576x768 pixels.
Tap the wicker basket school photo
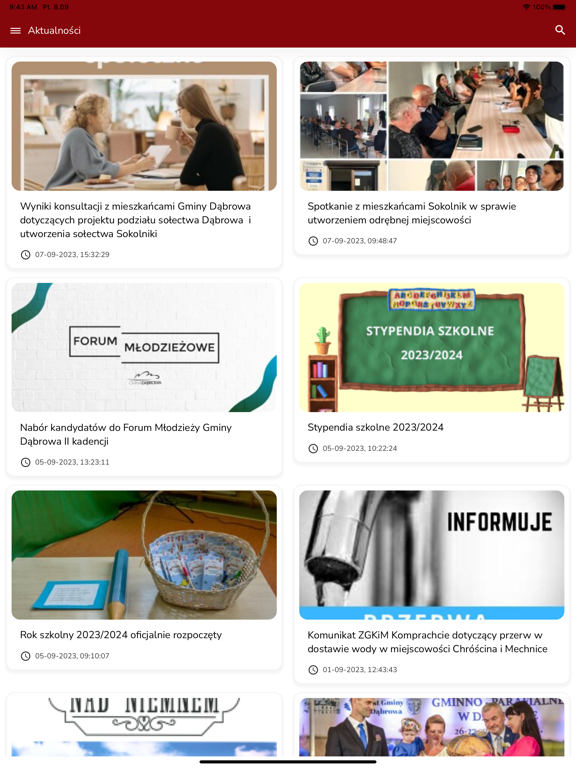[x=144, y=555]
